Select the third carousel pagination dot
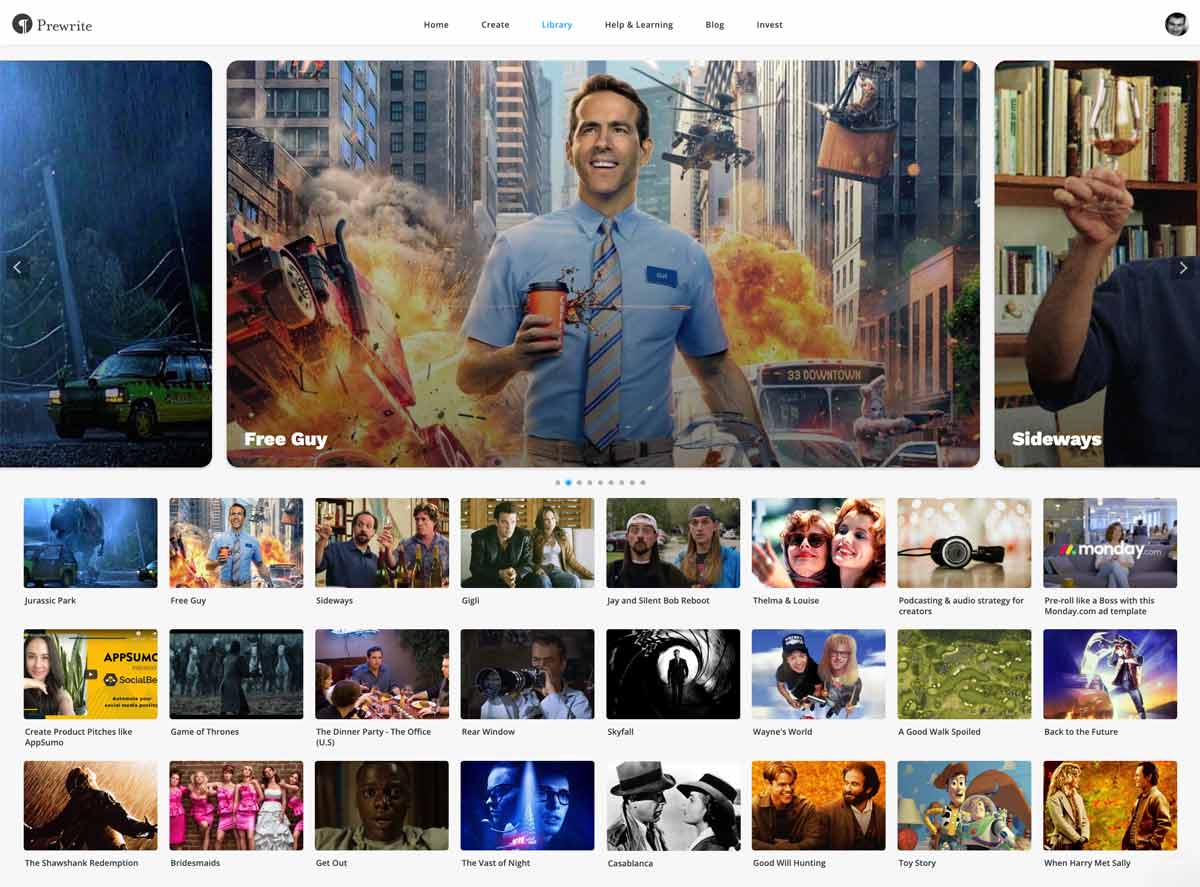Viewport: 1200px width, 887px height. point(579,483)
